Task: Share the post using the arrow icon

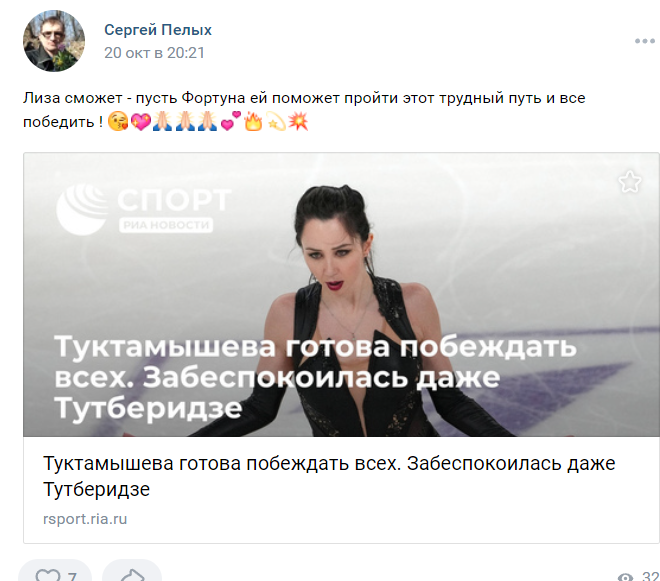Action: [x=132, y=575]
